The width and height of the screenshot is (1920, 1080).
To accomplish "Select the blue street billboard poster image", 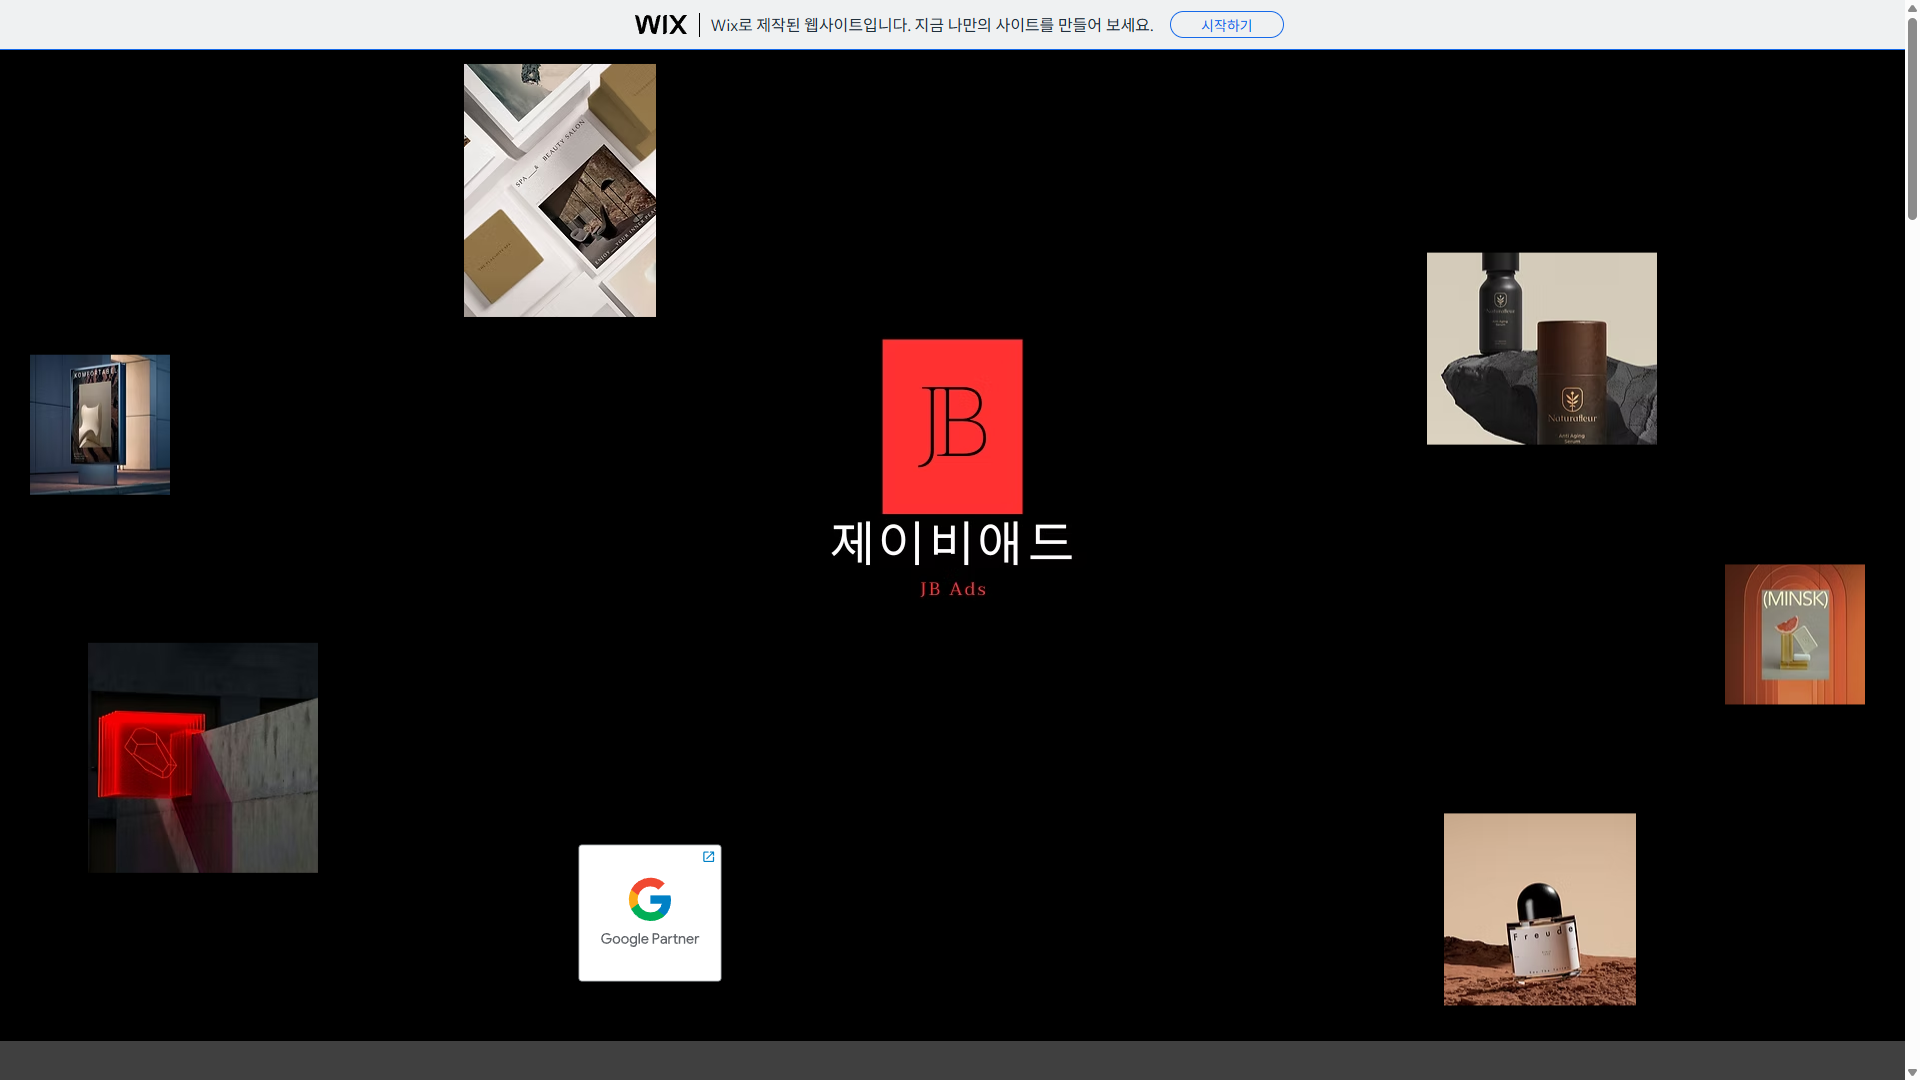I will [100, 425].
